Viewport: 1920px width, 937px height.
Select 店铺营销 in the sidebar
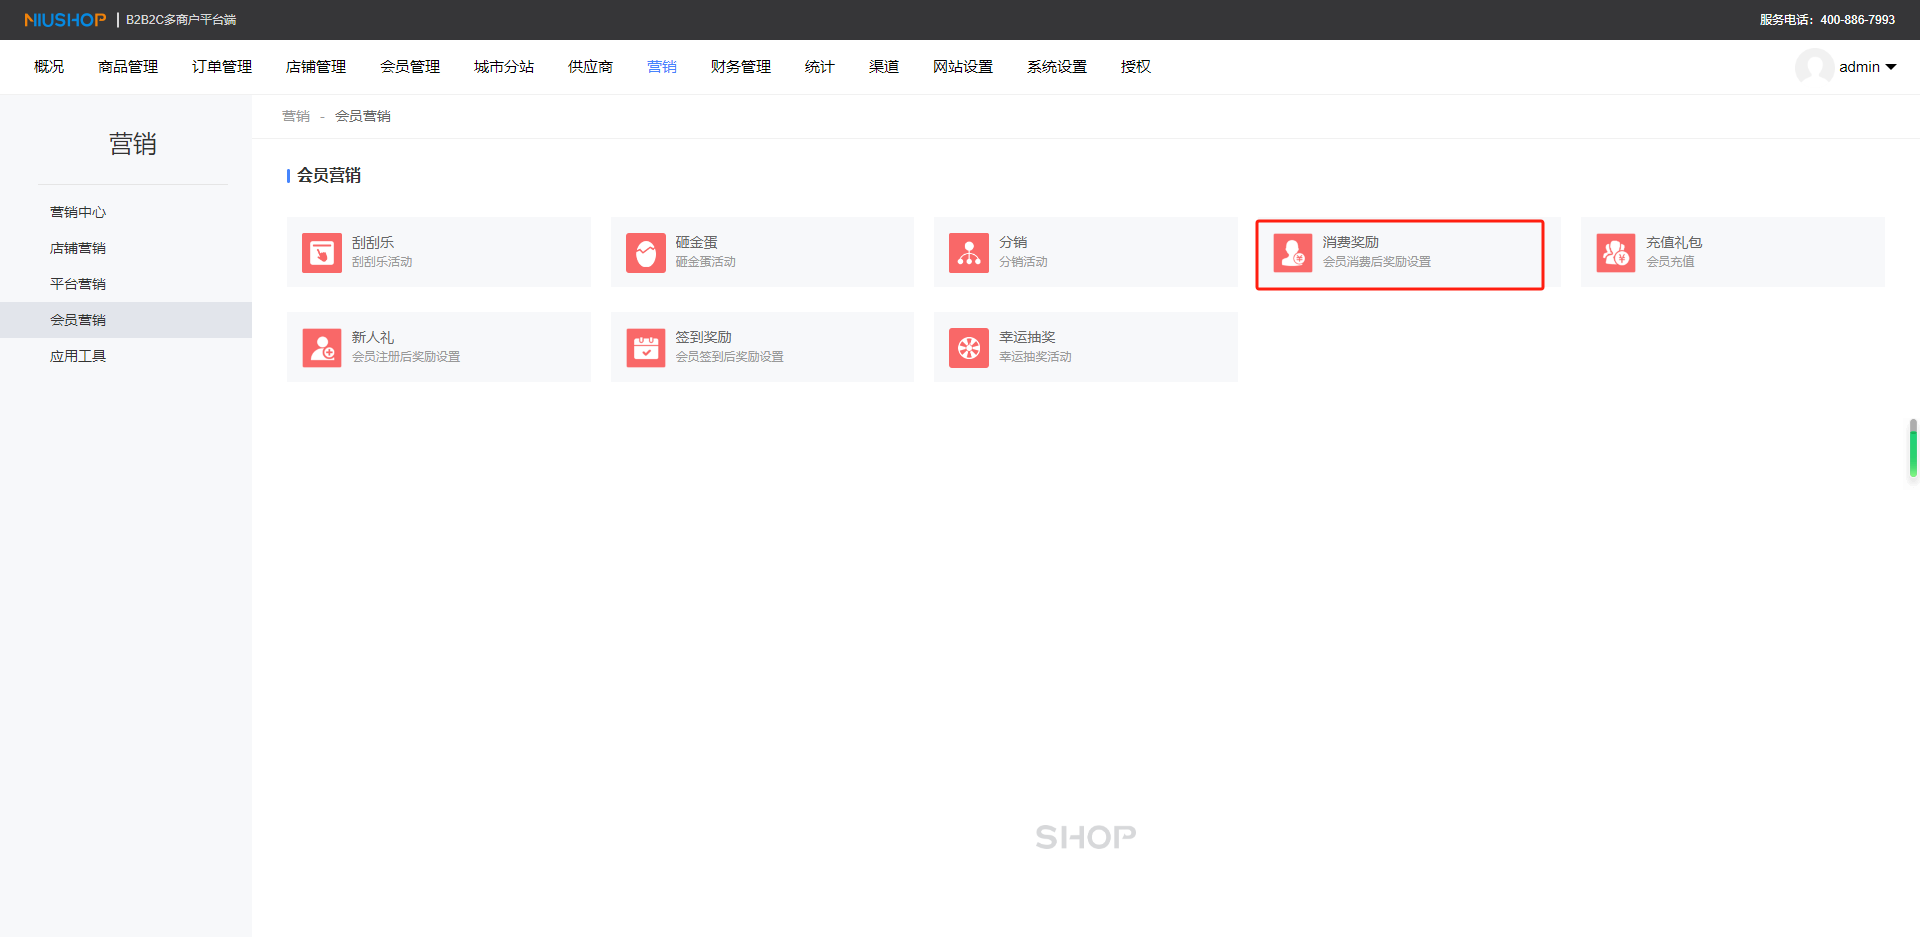pos(78,248)
